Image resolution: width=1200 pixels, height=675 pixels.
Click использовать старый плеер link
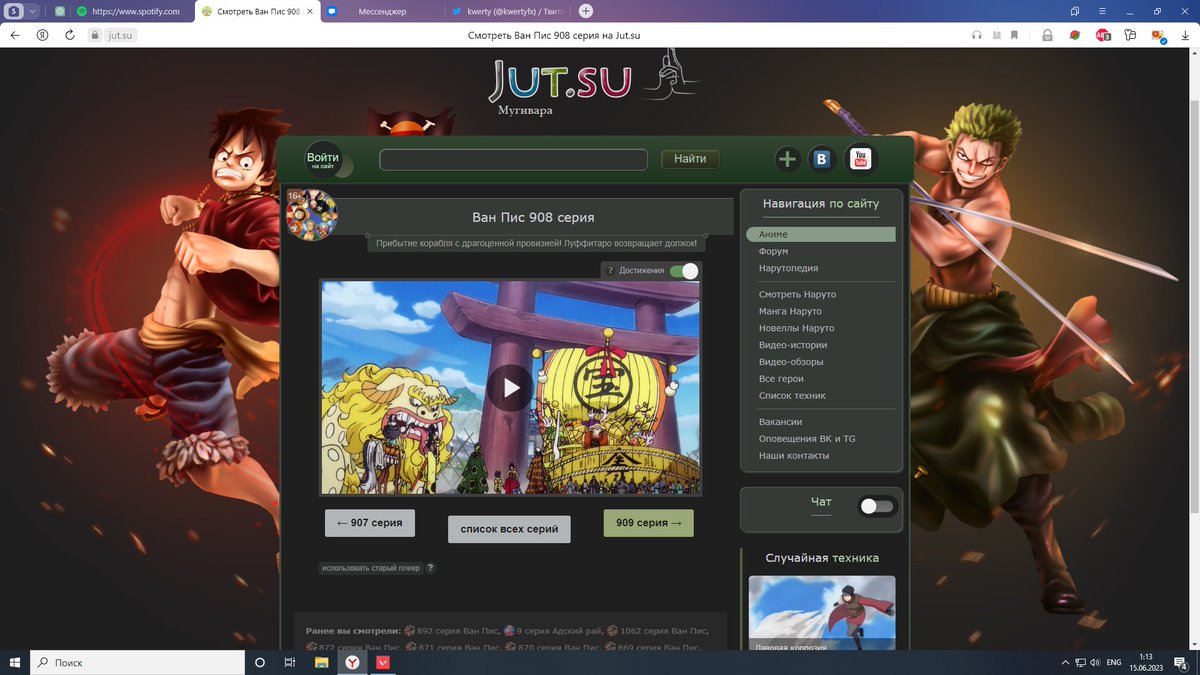tap(370, 568)
